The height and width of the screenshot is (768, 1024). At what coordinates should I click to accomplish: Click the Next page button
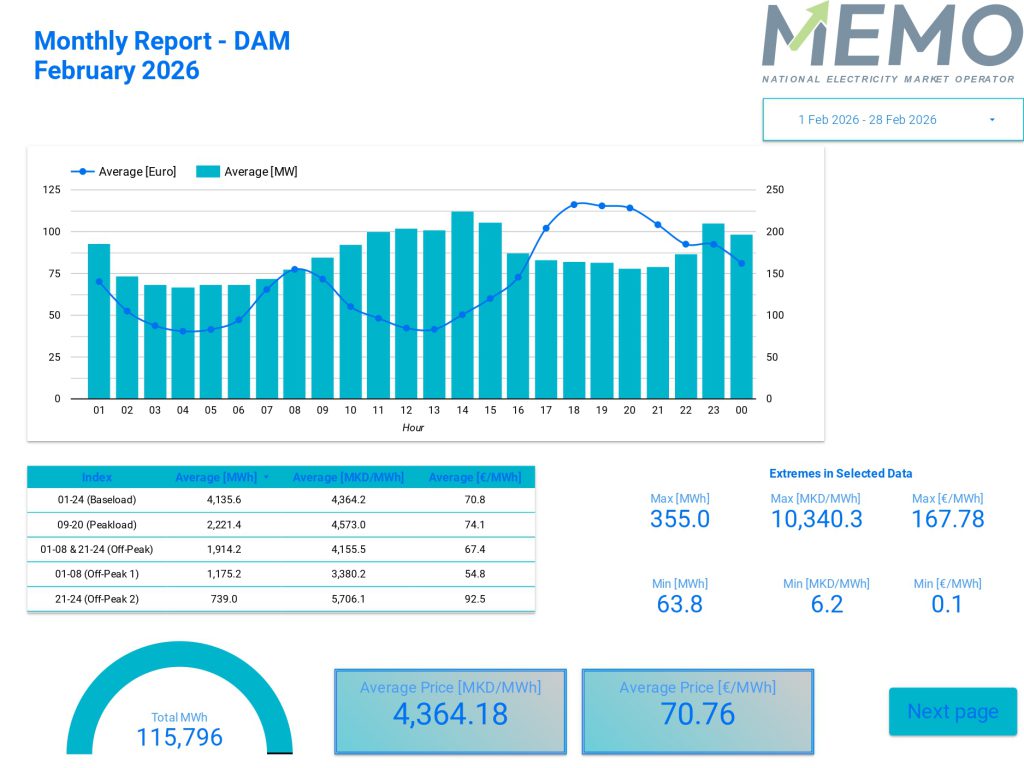click(952, 711)
